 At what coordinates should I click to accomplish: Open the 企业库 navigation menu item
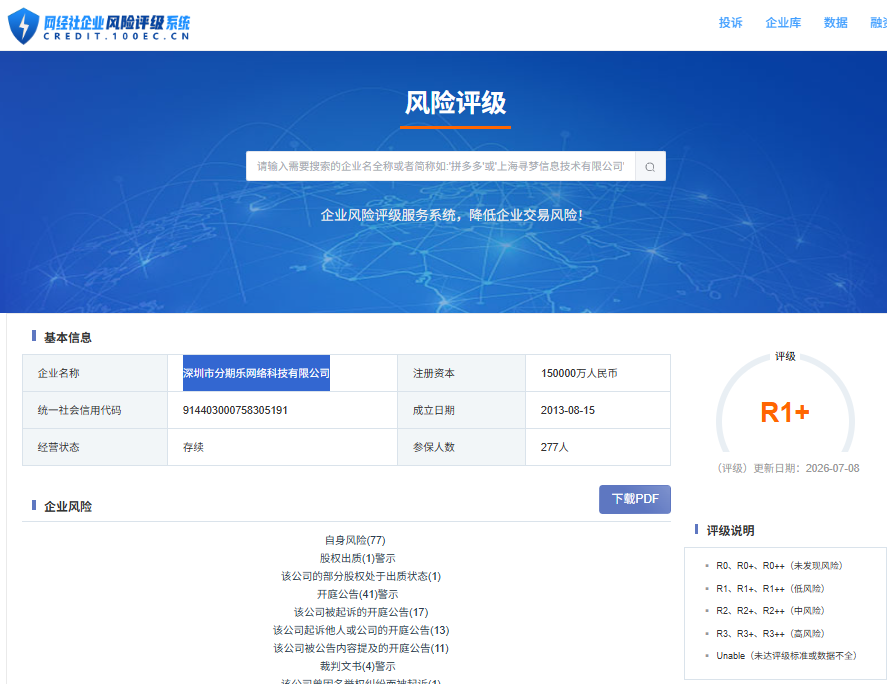(x=783, y=23)
